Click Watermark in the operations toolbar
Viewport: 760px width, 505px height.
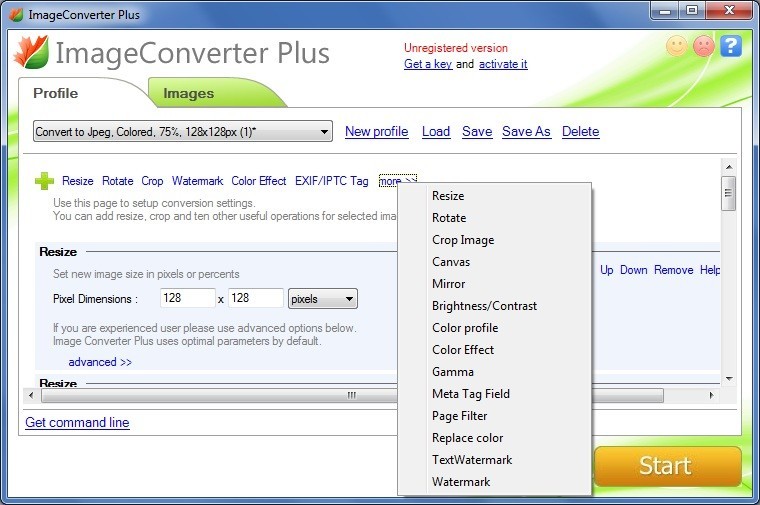point(197,181)
